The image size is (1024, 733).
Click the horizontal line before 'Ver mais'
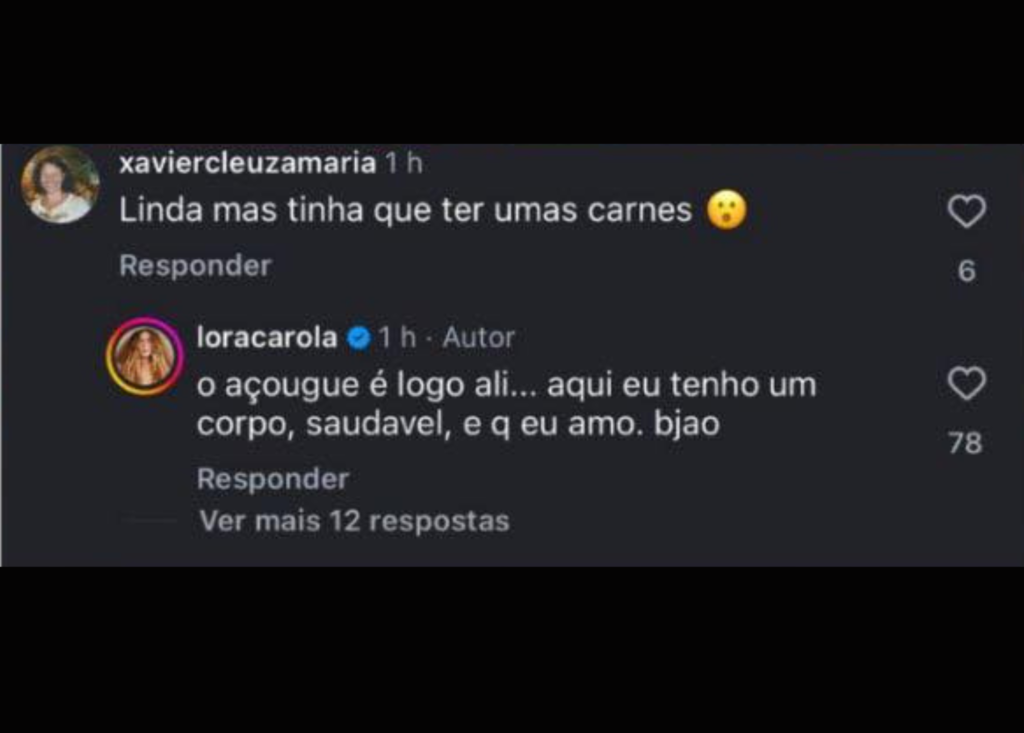[x=151, y=521]
